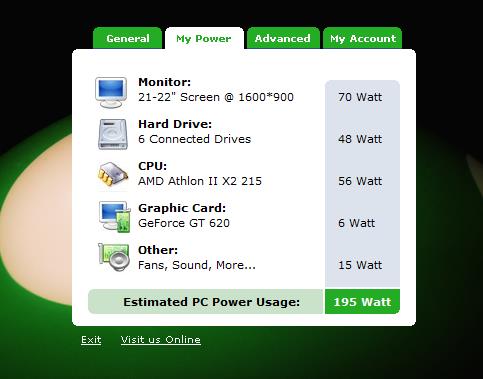483x379 pixels.
Task: Open the Advanced tab
Action: 283,38
